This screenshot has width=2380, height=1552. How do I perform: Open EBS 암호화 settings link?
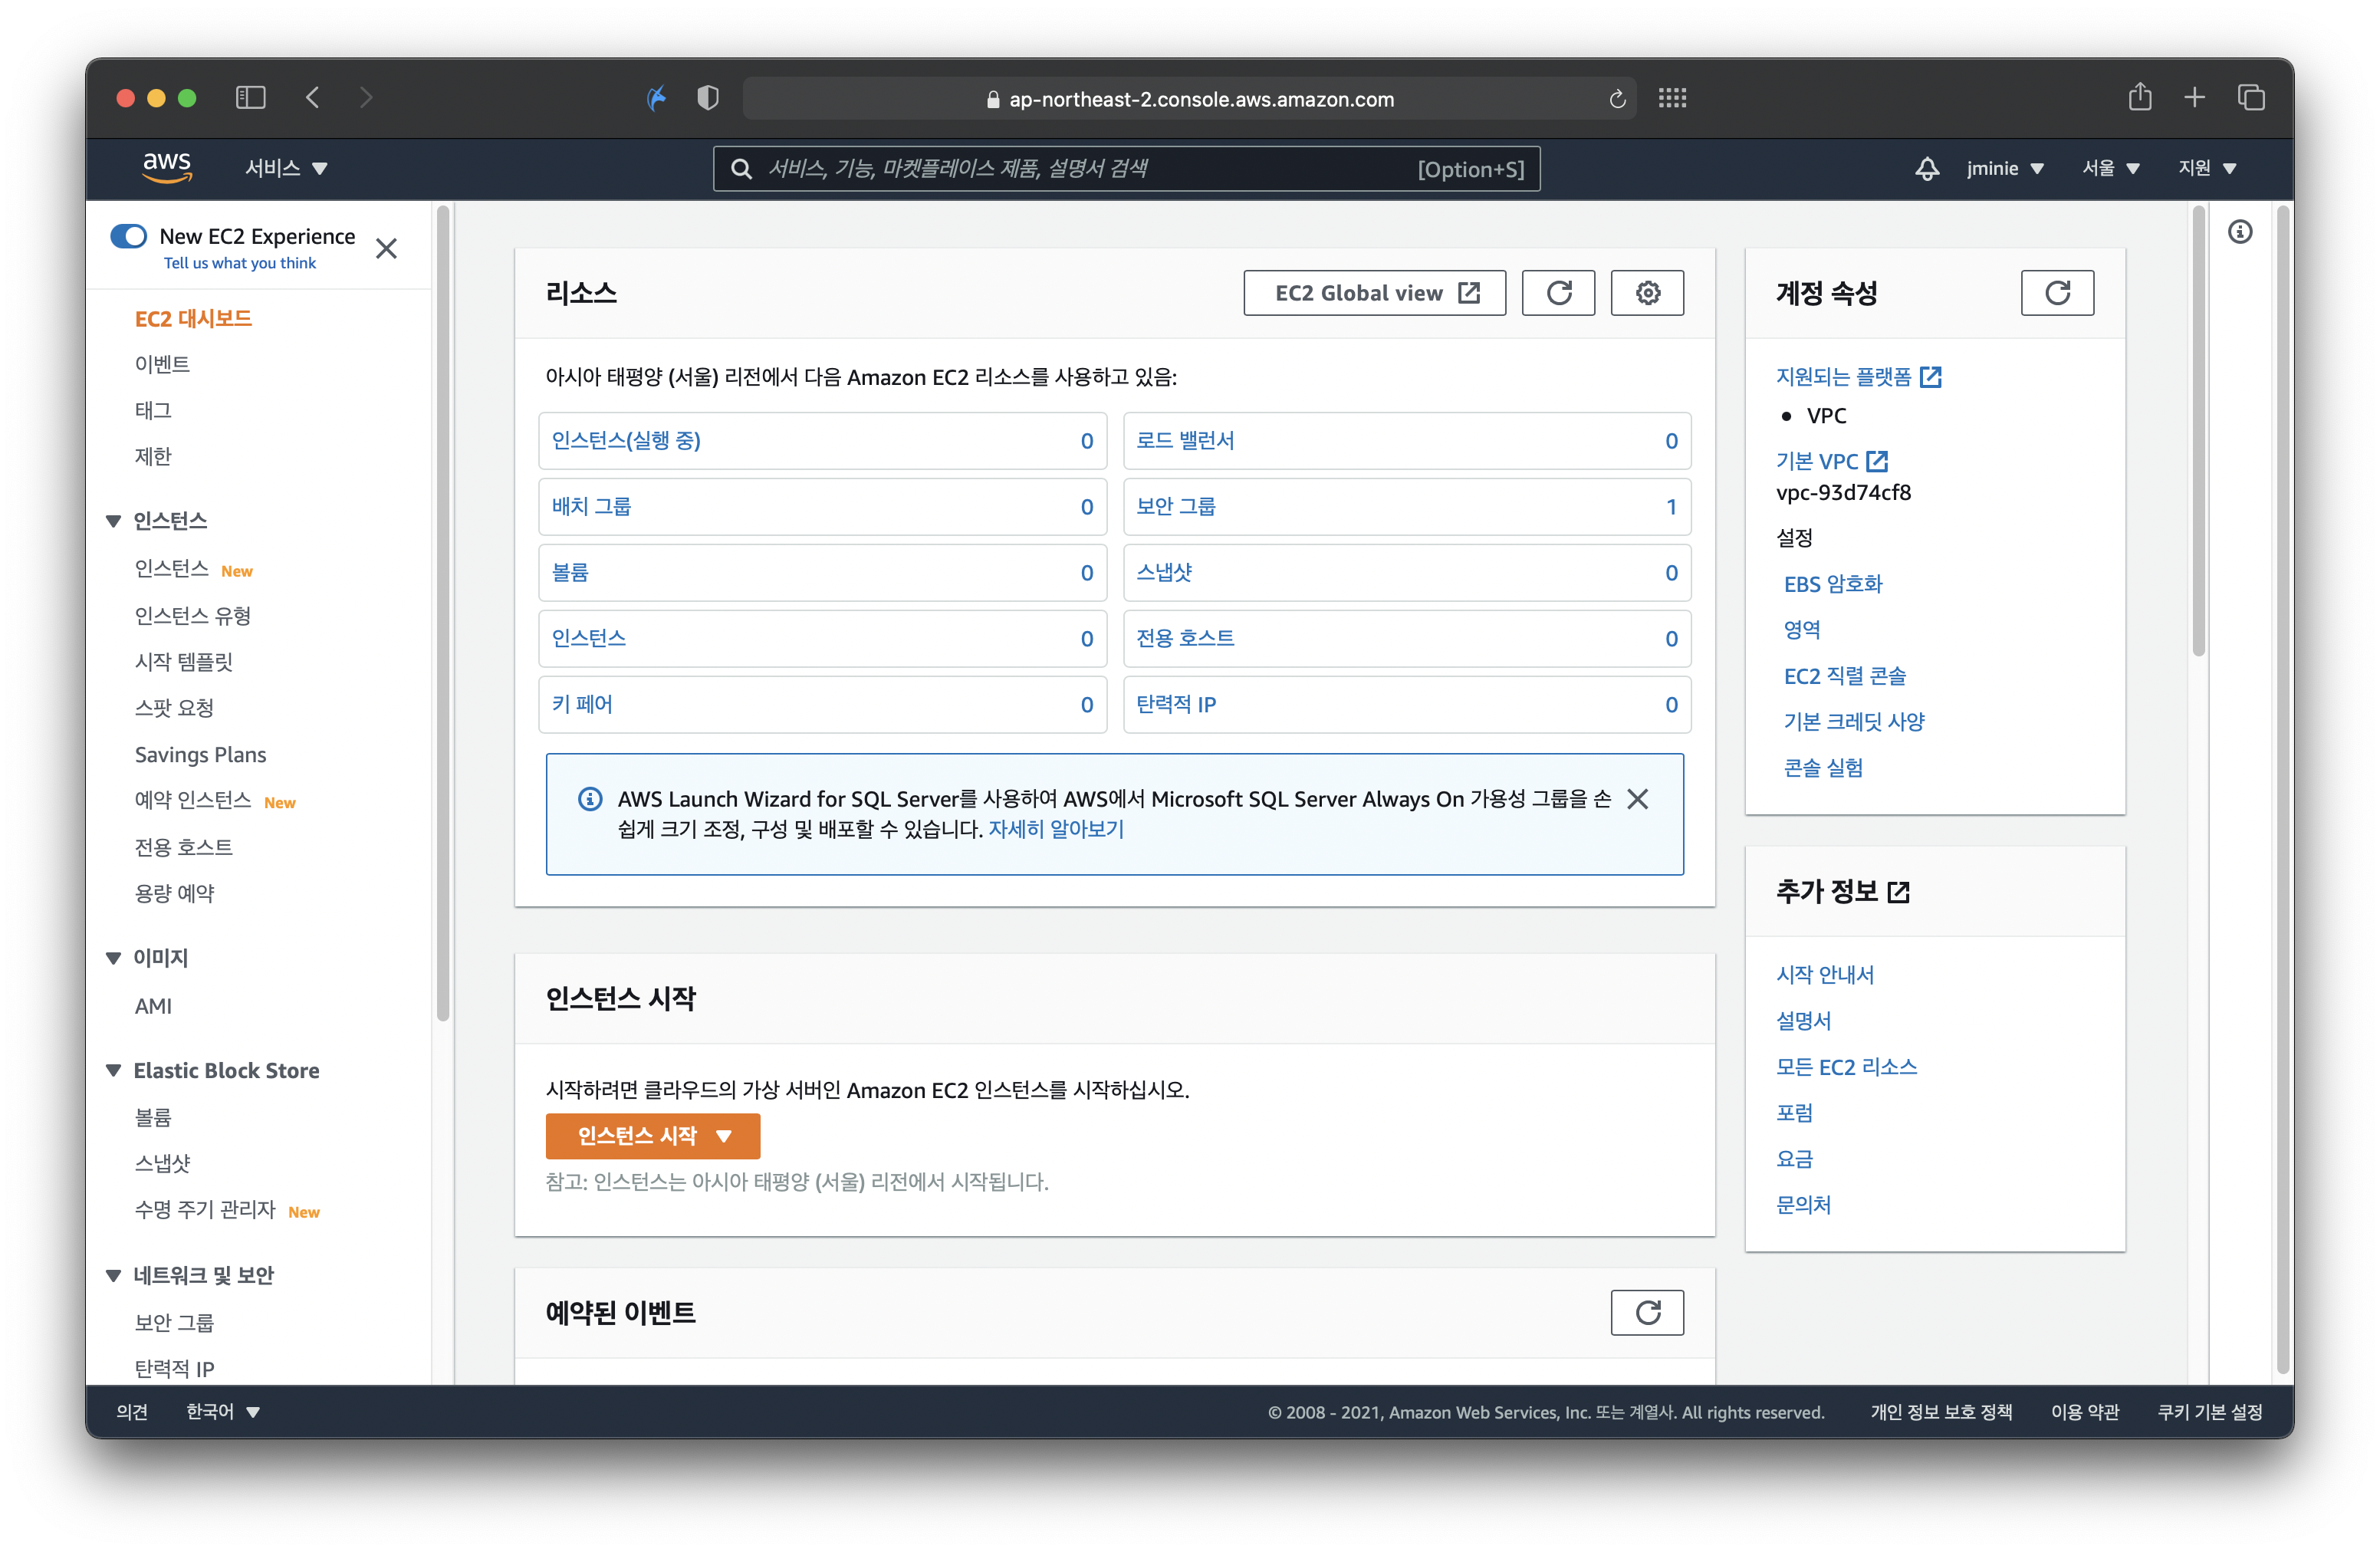click(1833, 584)
